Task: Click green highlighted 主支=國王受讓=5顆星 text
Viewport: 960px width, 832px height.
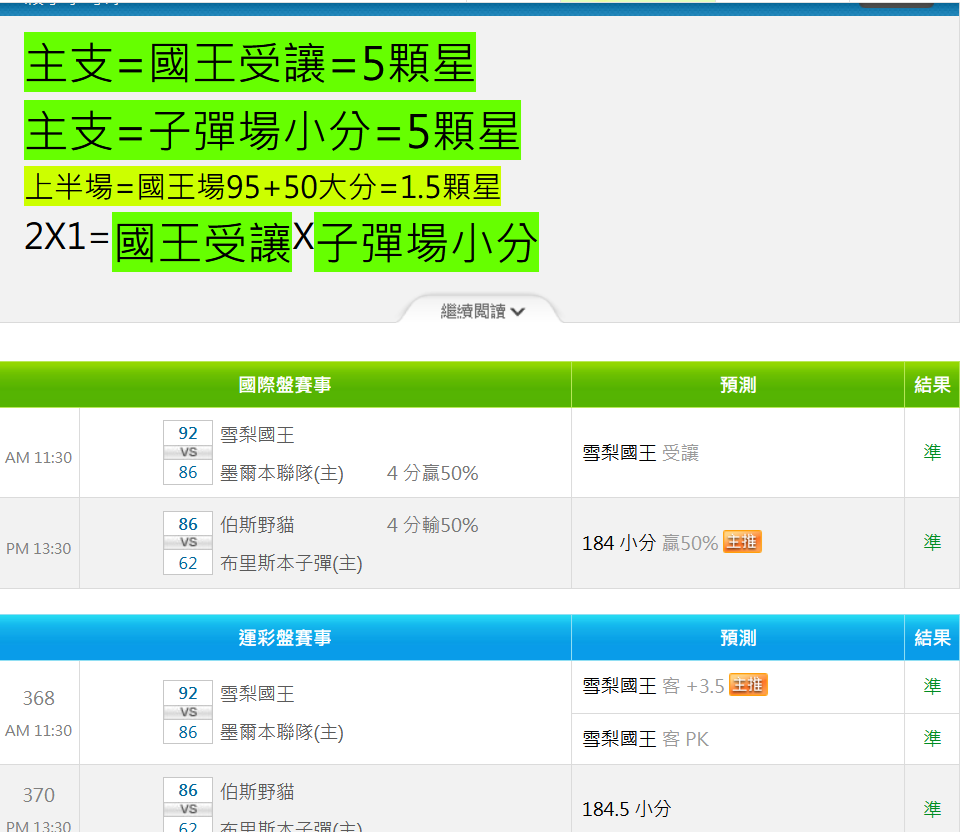Action: tap(250, 64)
